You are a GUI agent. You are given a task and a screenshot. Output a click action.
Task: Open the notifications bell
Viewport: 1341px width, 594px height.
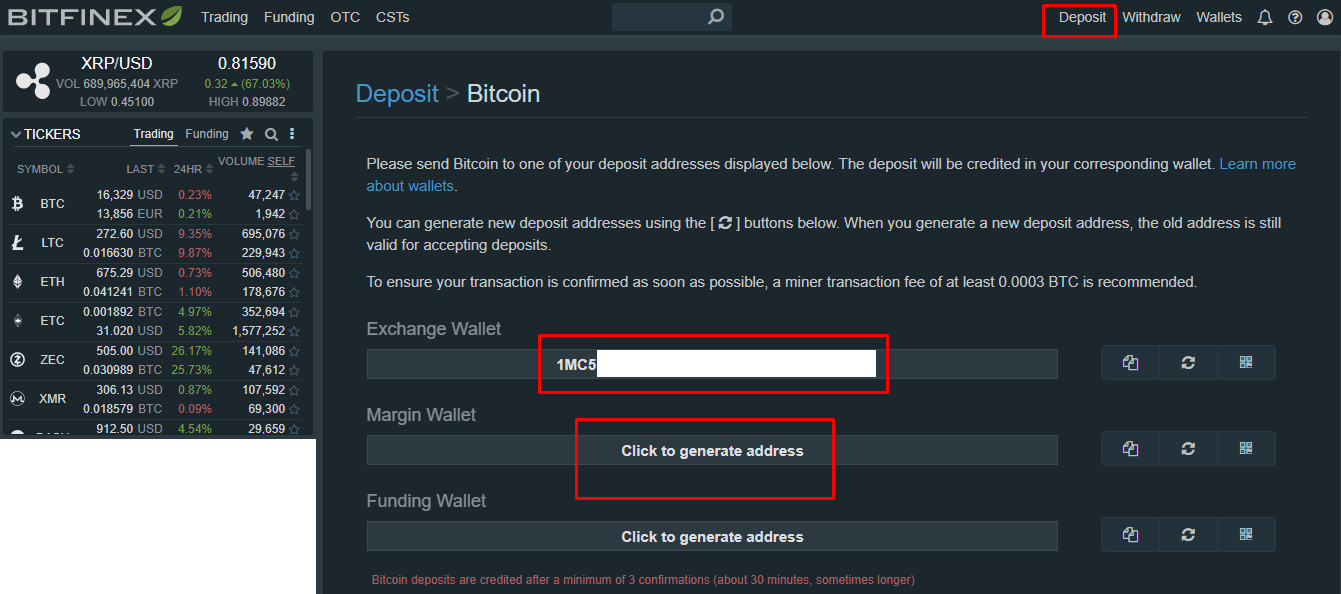click(1265, 18)
